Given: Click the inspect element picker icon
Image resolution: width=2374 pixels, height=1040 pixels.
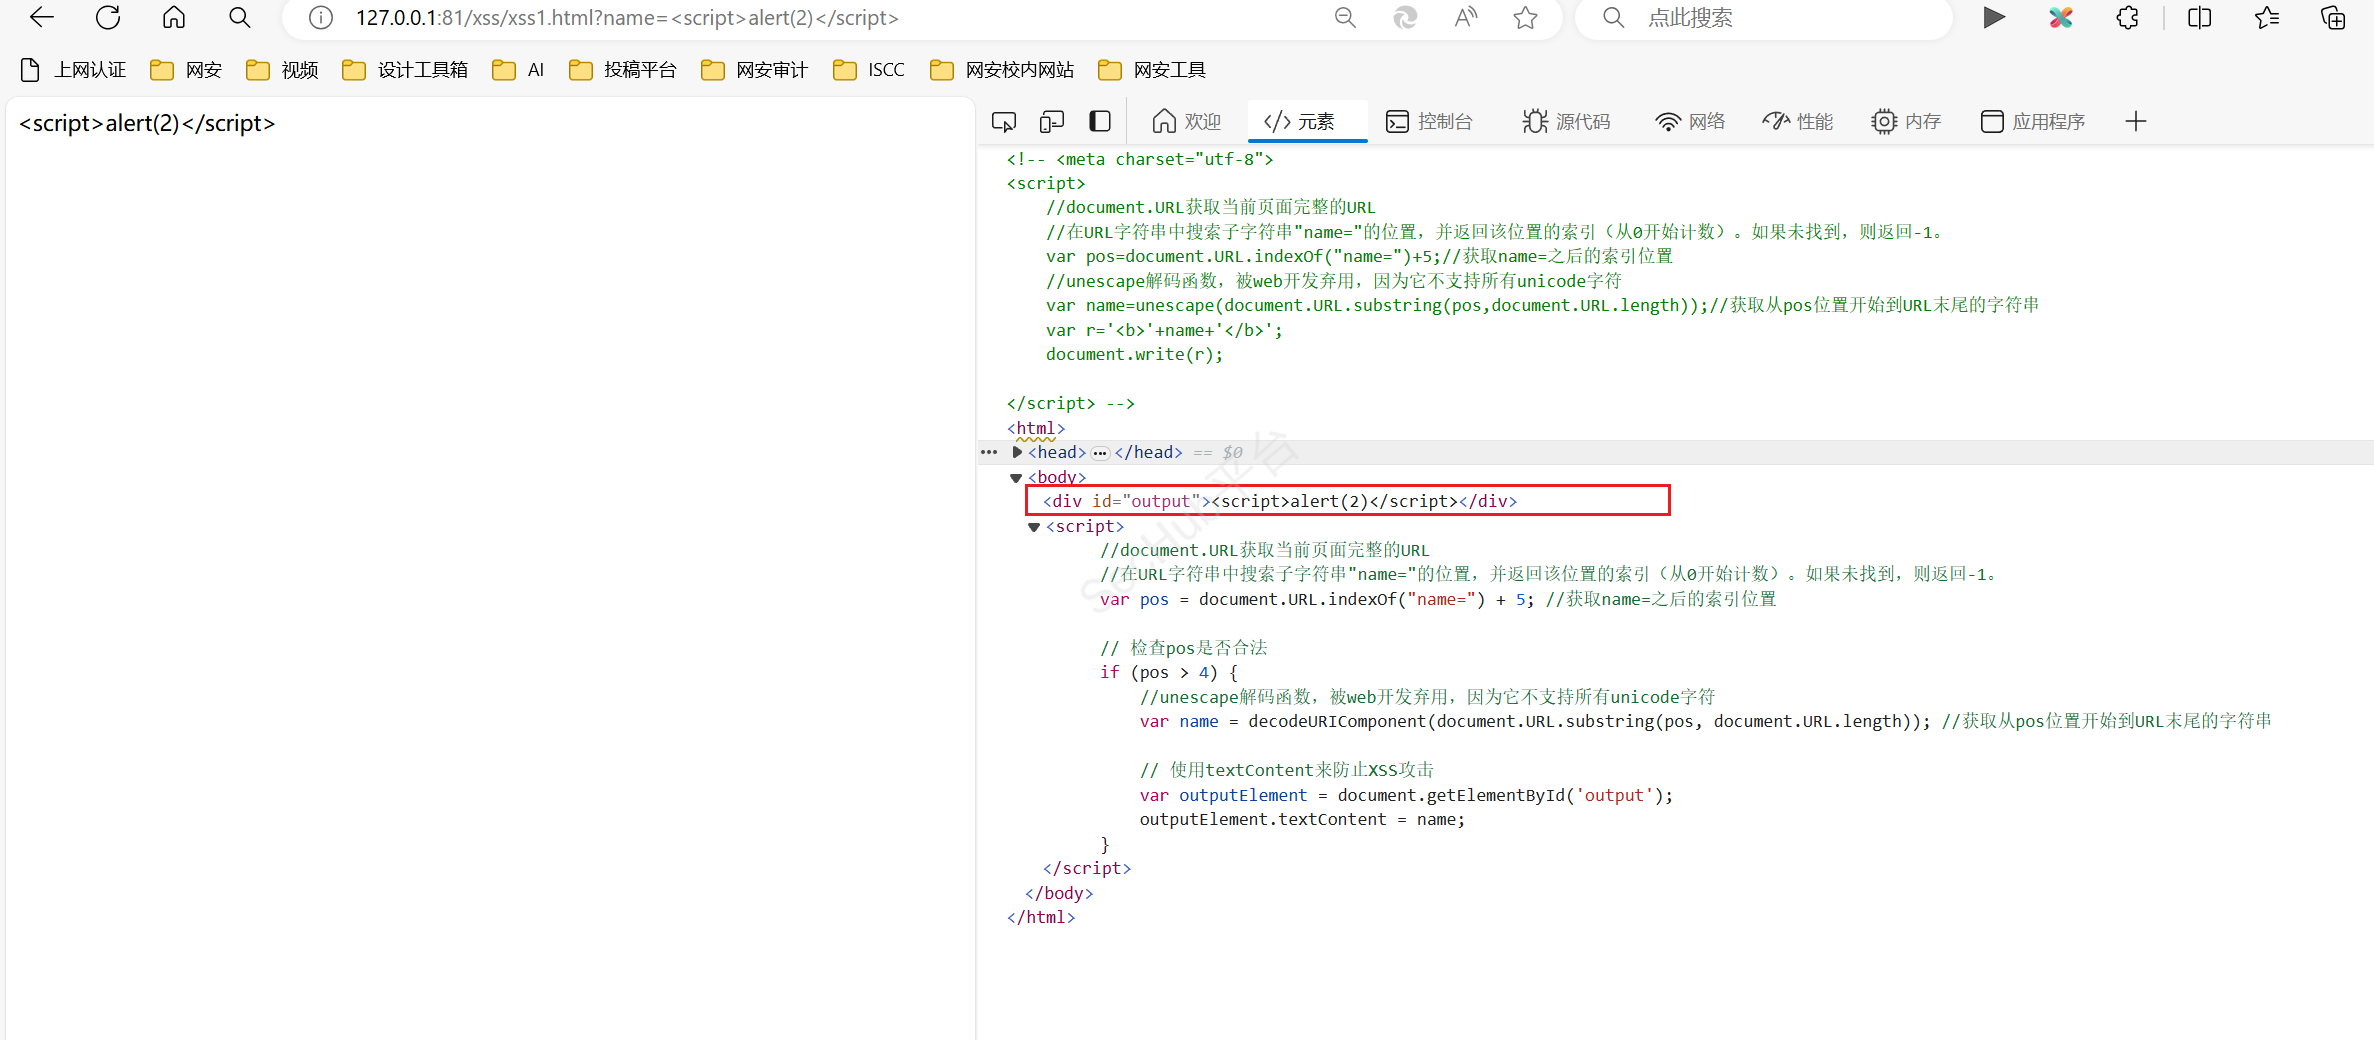Looking at the screenshot, I should 1003,122.
